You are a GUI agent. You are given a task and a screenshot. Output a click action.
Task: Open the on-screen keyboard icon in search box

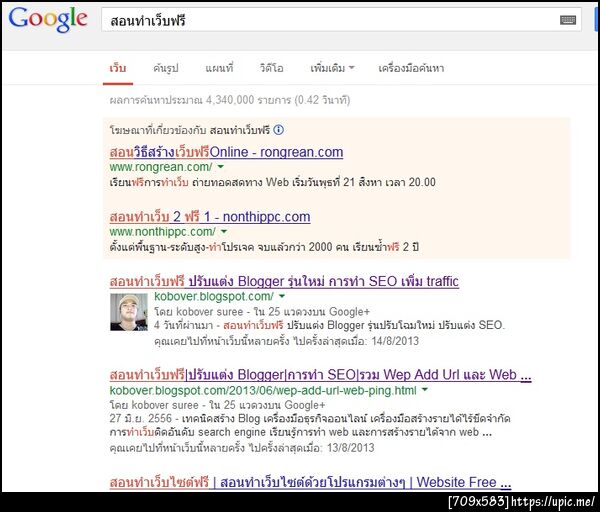[568, 20]
